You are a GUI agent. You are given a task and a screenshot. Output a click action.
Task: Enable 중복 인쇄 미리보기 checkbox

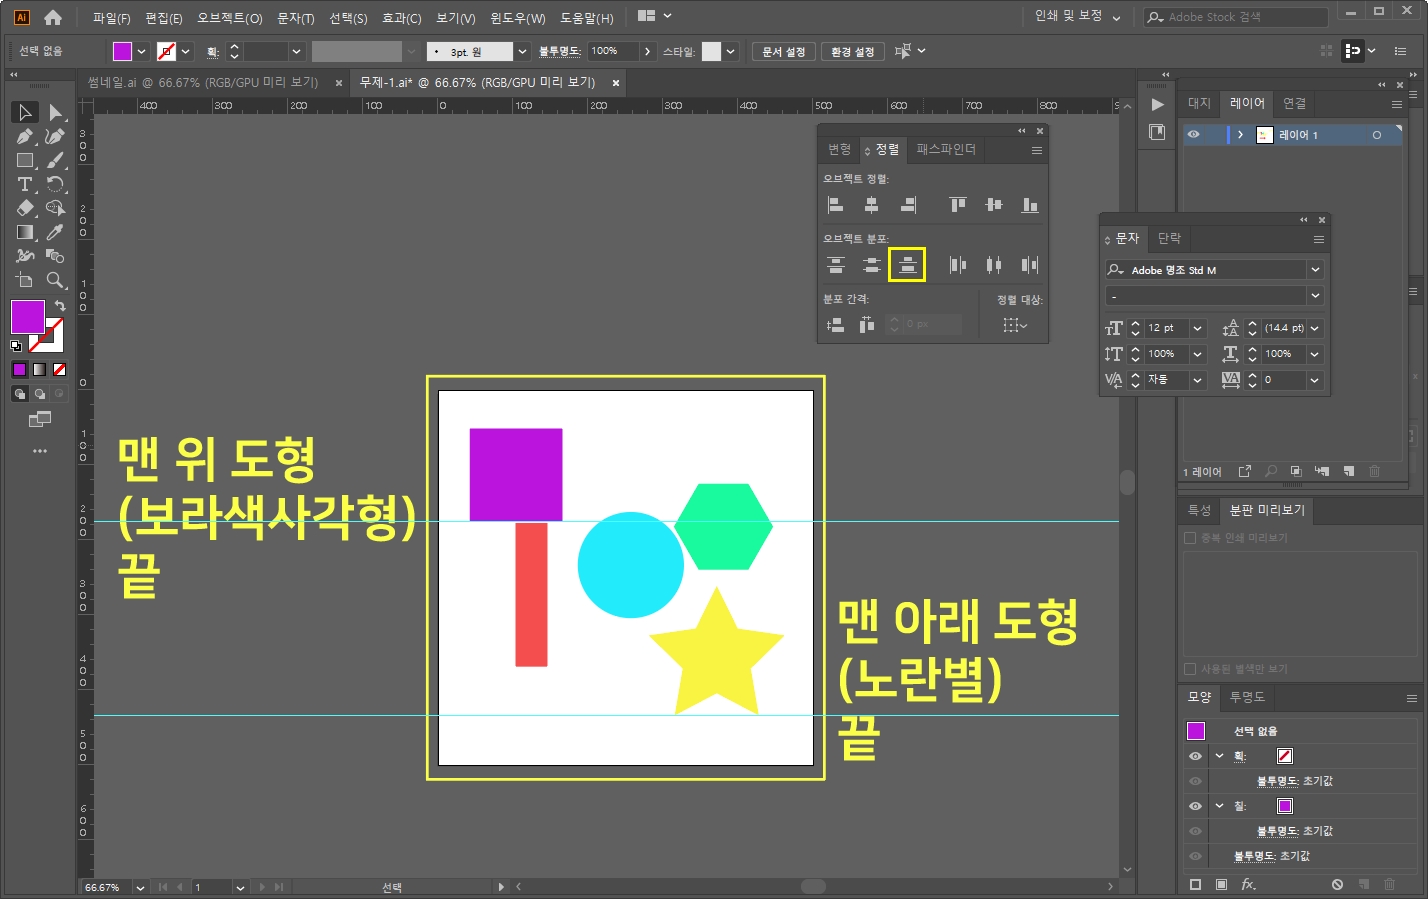1190,538
